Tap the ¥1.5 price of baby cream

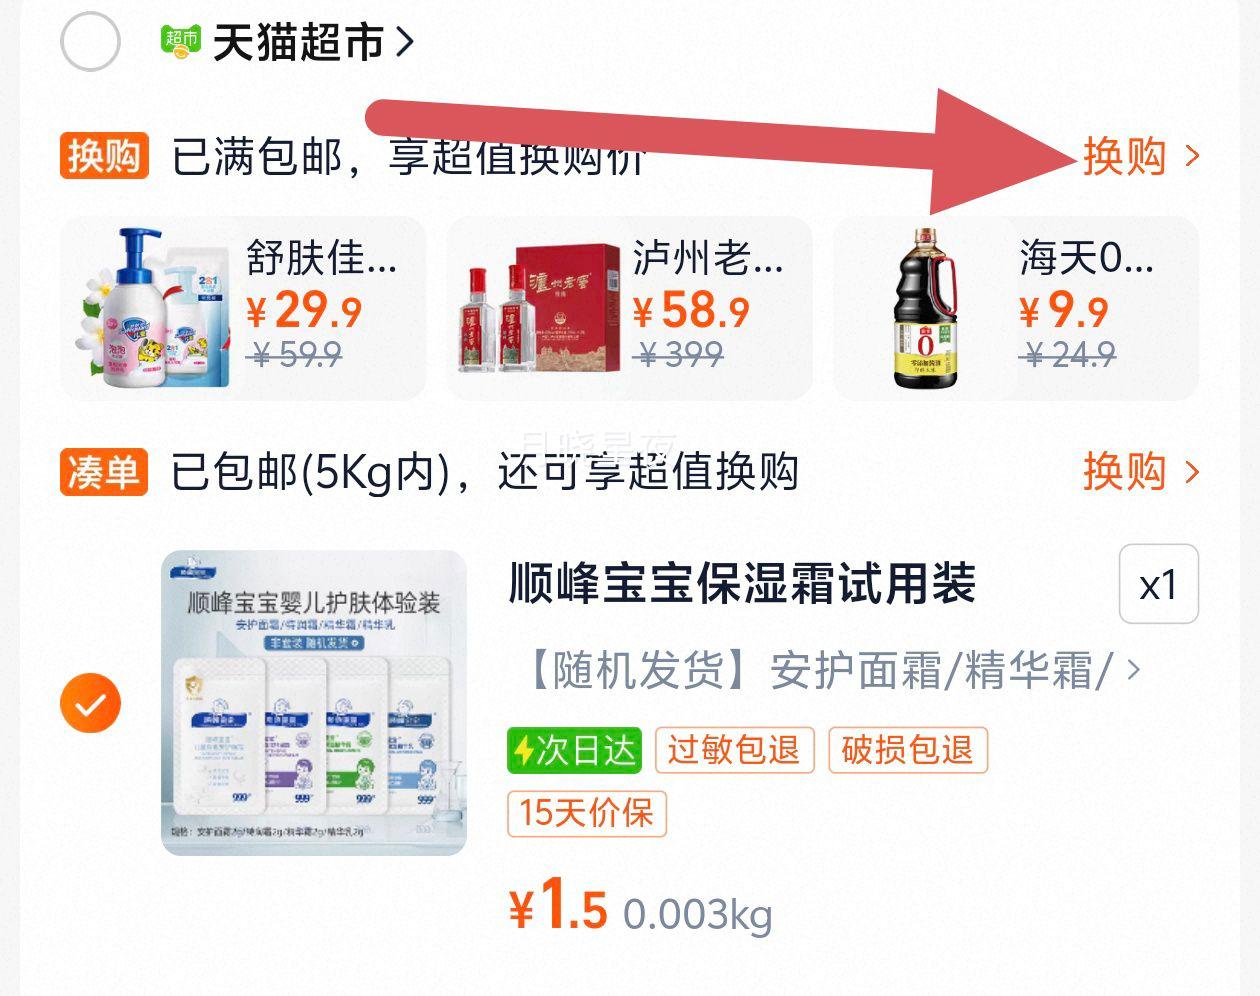point(558,906)
